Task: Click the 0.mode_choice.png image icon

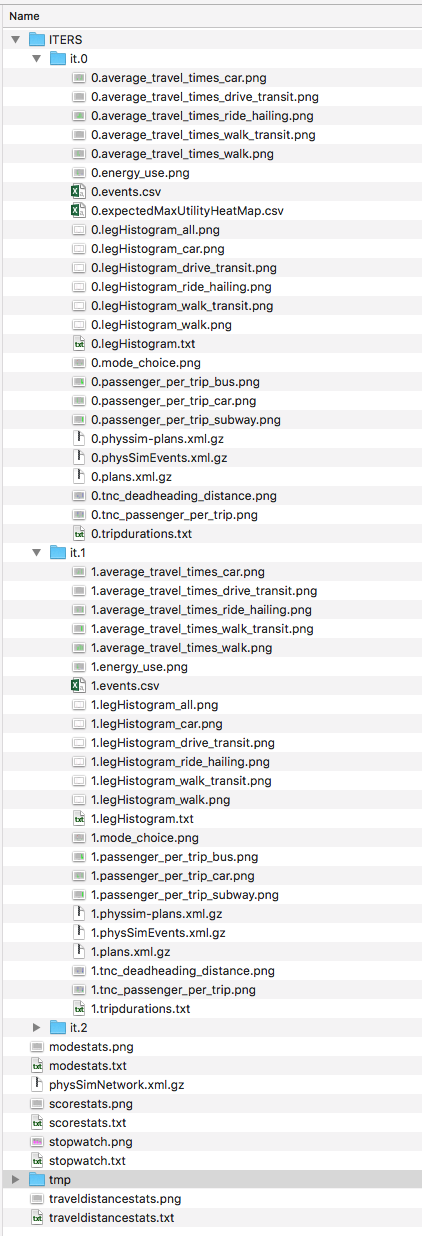Action: click(79, 363)
